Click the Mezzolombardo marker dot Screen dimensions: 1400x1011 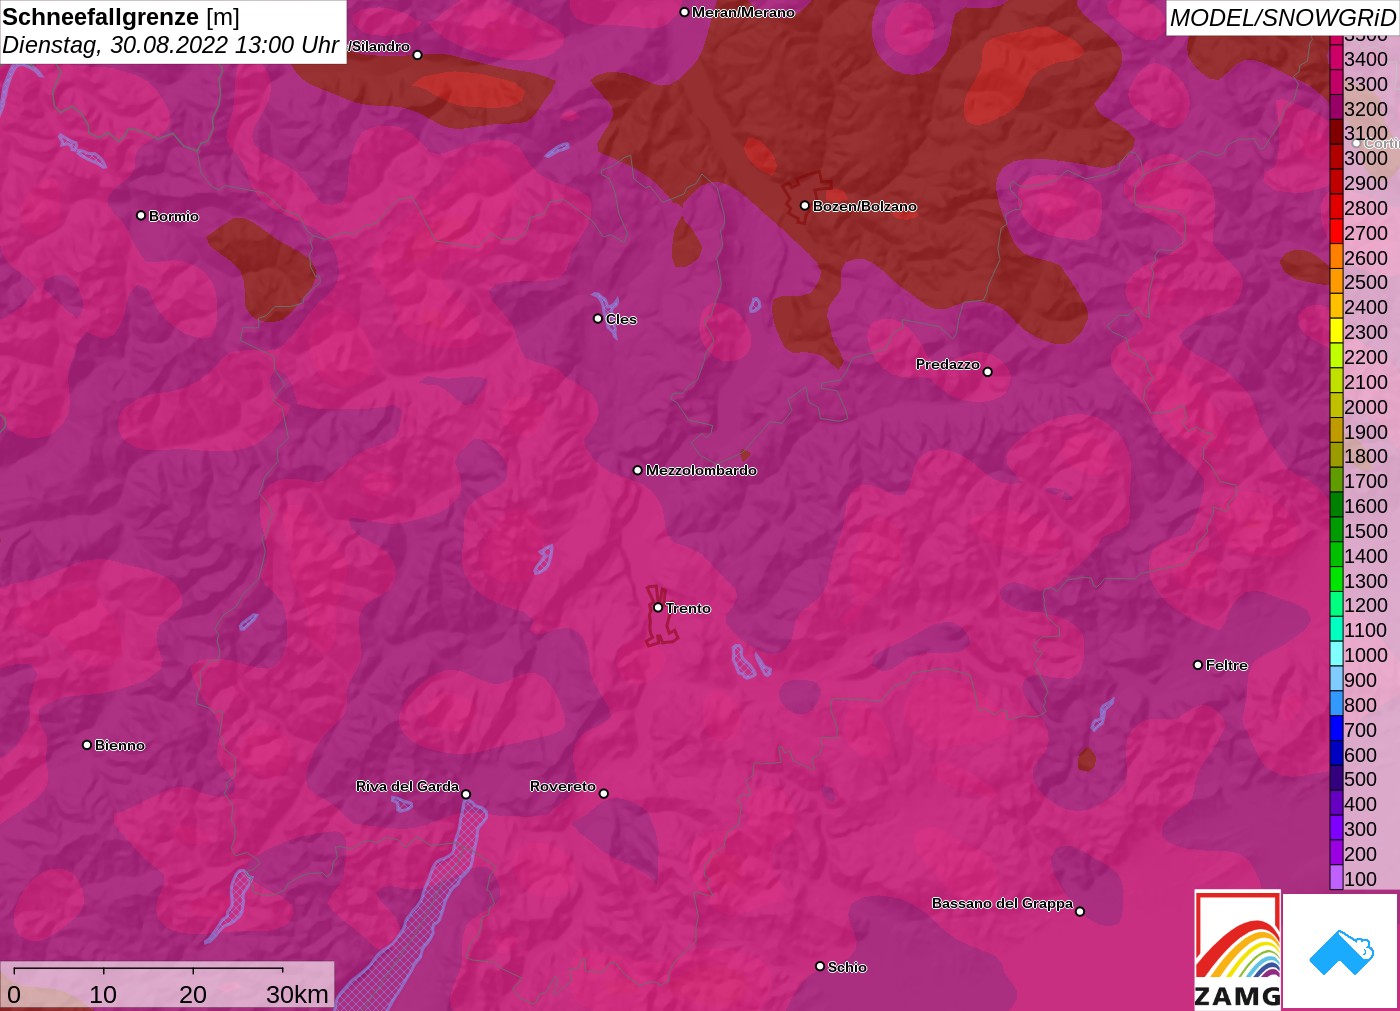(x=638, y=469)
